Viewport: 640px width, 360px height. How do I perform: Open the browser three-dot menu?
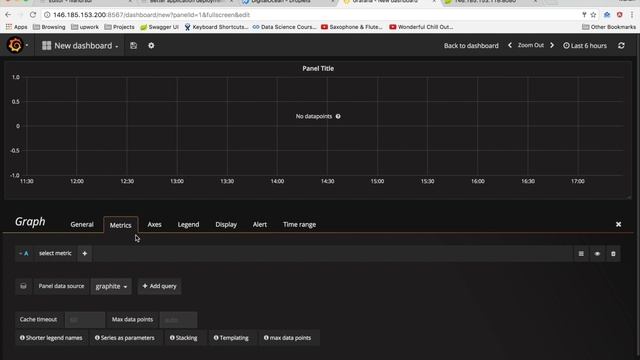(632, 15)
